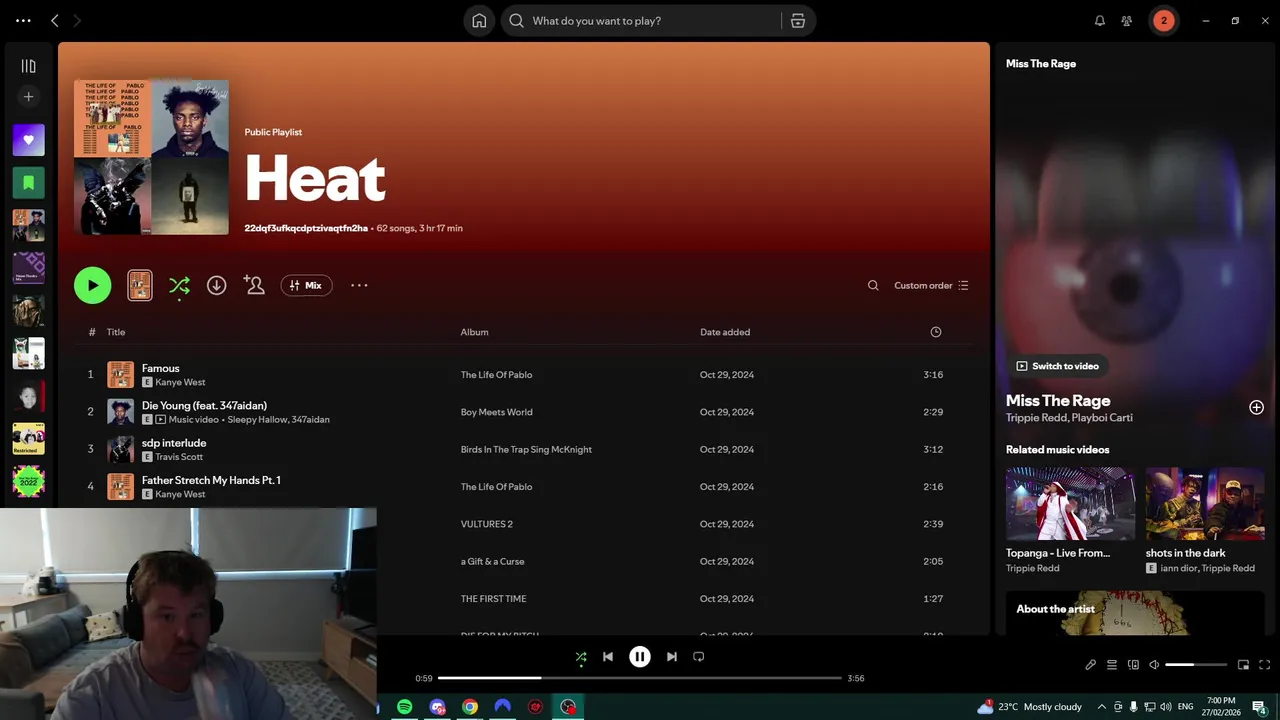Screen dimensions: 1280x720
Task: Pause playback in the player bar
Action: [640, 657]
